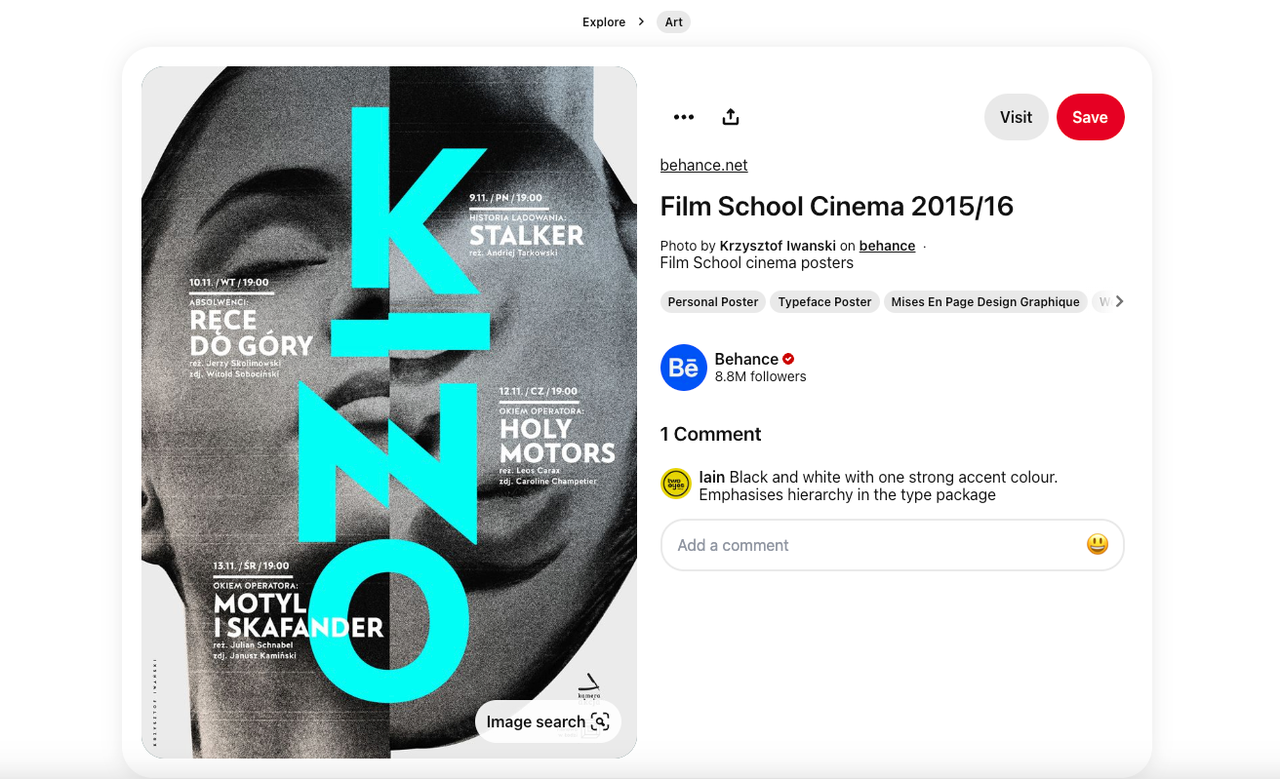Click the Behance profile logo avatar
Screen dimensions: 1280x779
click(x=683, y=368)
